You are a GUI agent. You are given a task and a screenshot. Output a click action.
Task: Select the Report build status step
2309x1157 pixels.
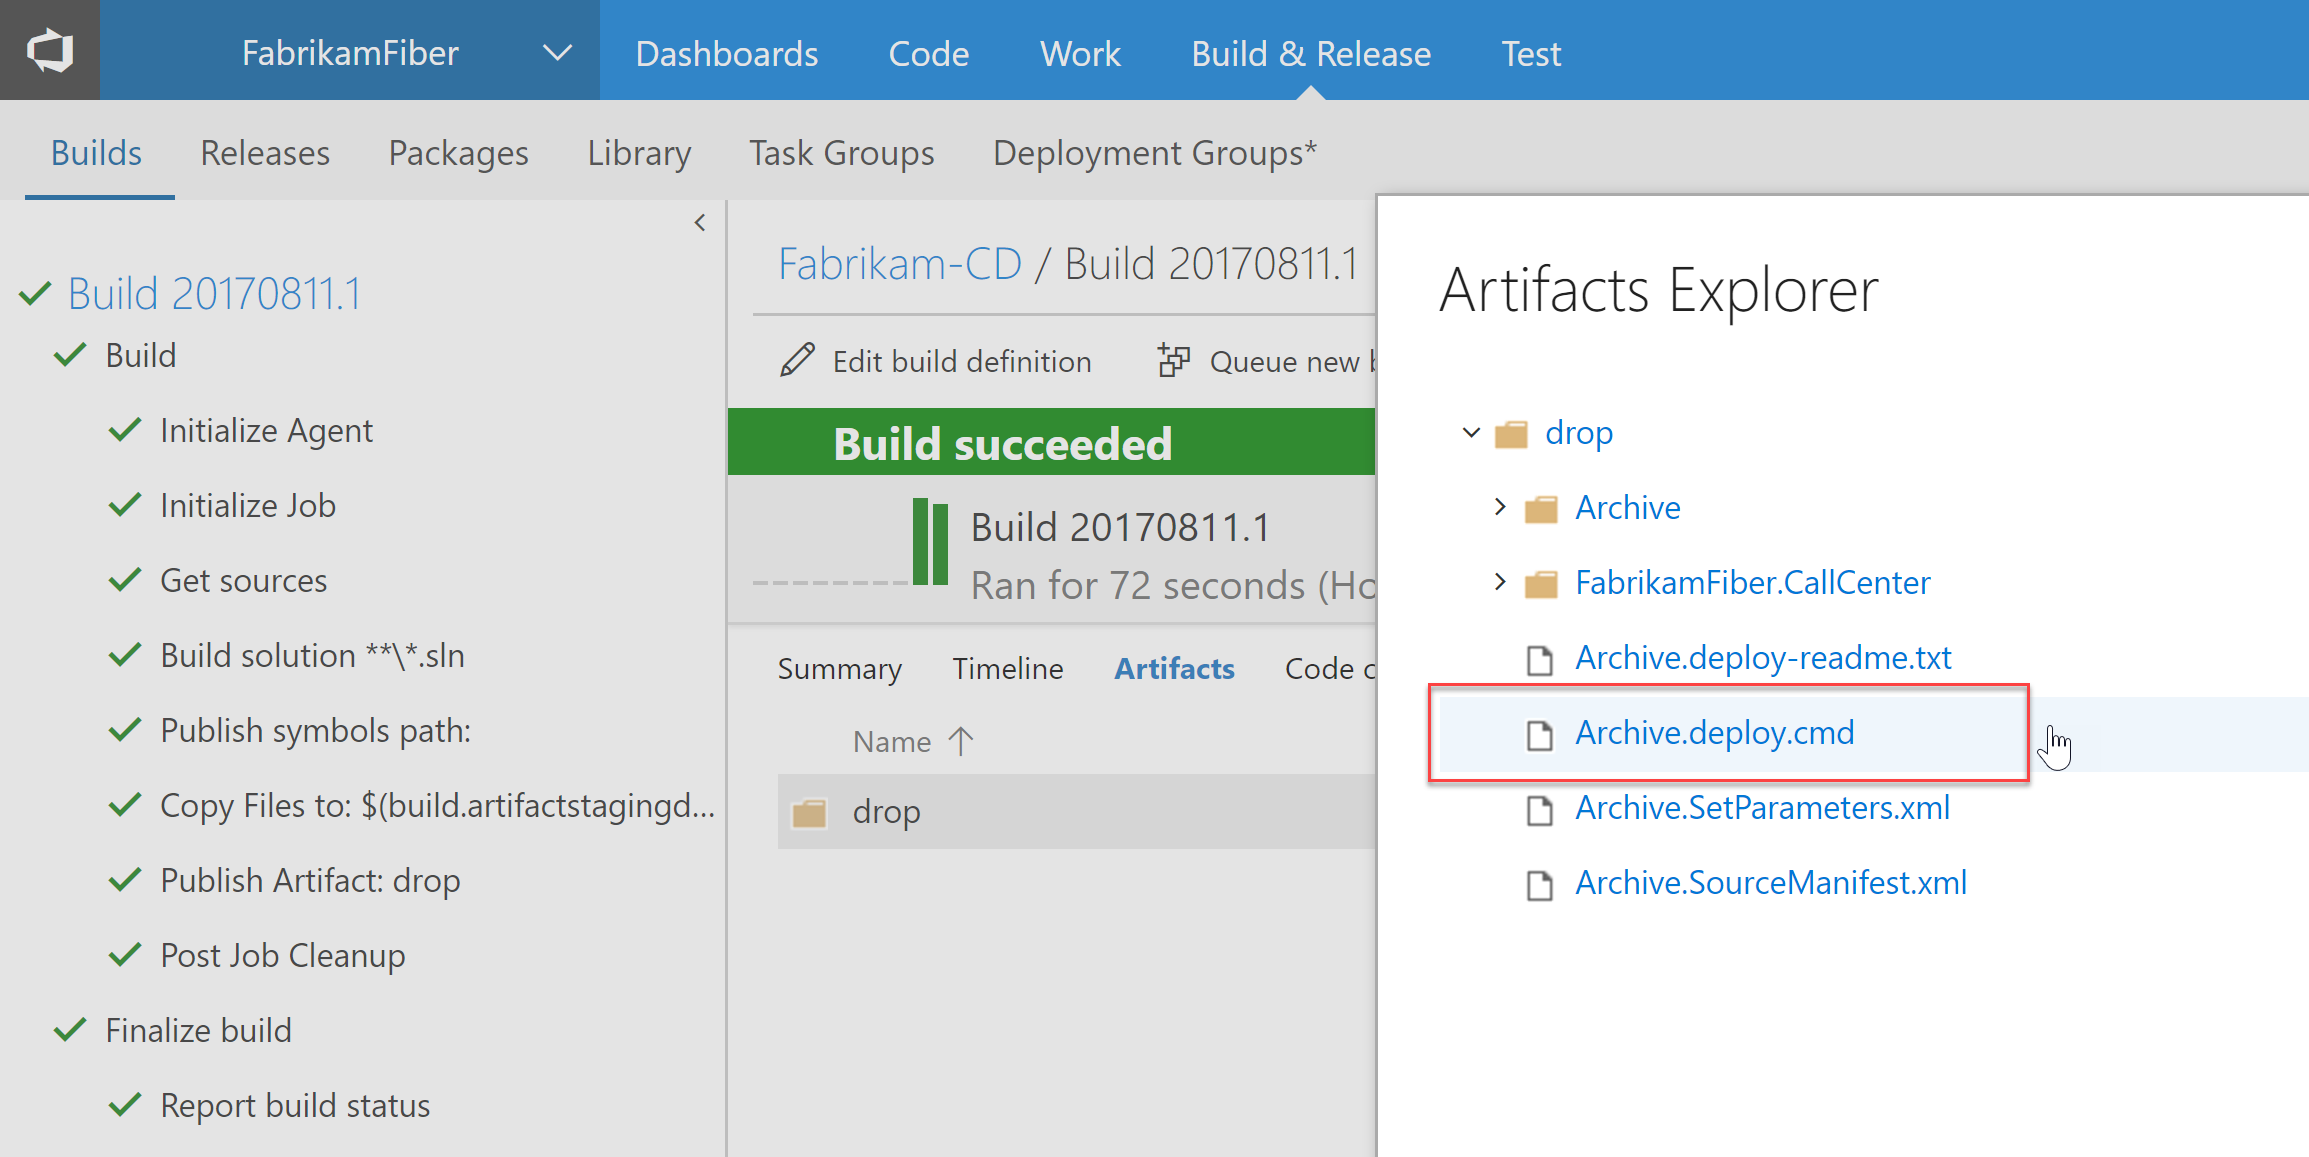[x=295, y=1106]
